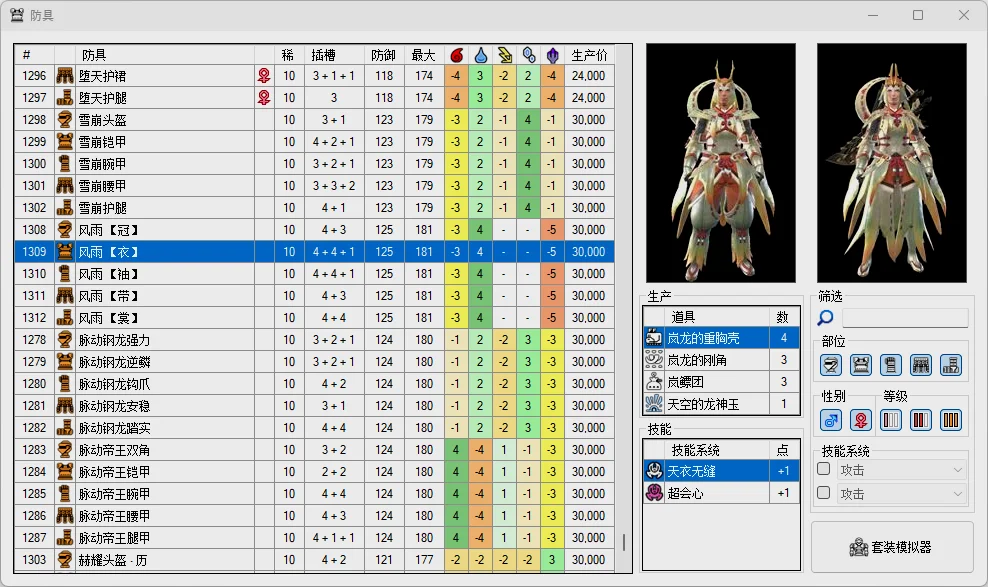
Task: Sort by thunder resistance column icon
Action: [x=504, y=55]
